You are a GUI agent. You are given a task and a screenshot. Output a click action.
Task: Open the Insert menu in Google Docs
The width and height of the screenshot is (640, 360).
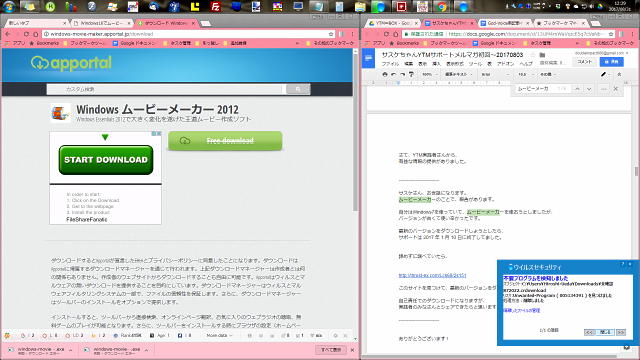436,64
